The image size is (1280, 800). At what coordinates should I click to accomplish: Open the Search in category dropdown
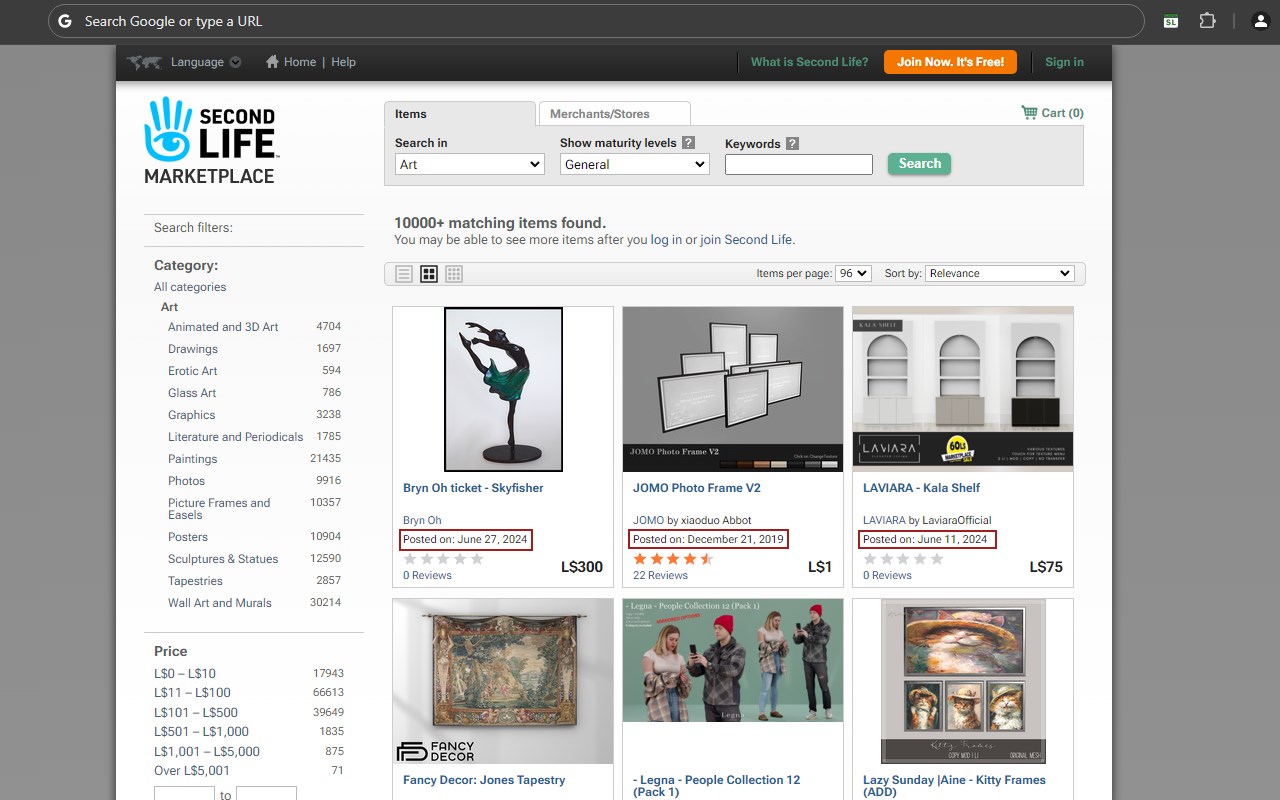470,164
